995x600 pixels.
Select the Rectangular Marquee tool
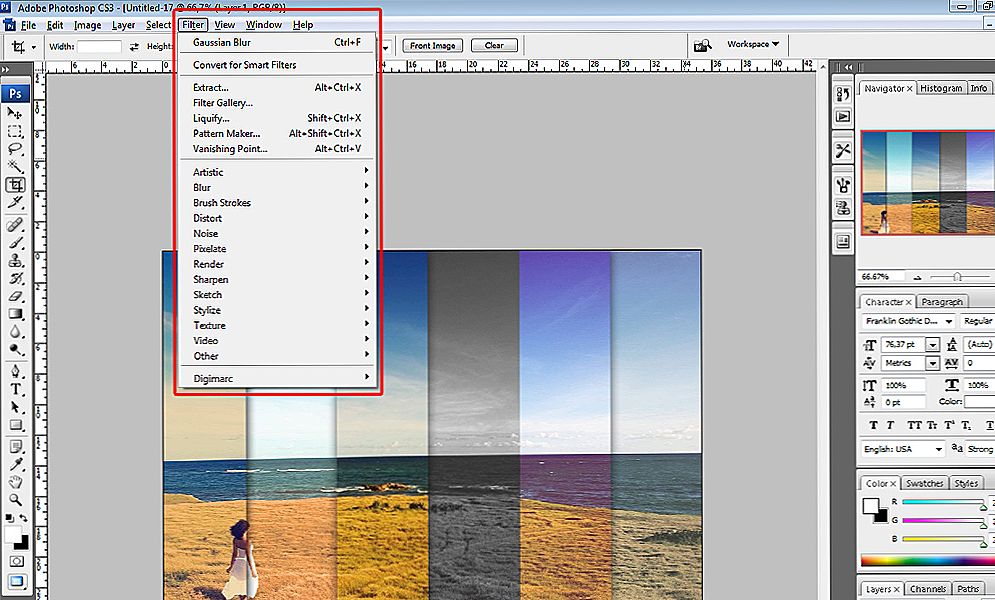click(x=15, y=131)
